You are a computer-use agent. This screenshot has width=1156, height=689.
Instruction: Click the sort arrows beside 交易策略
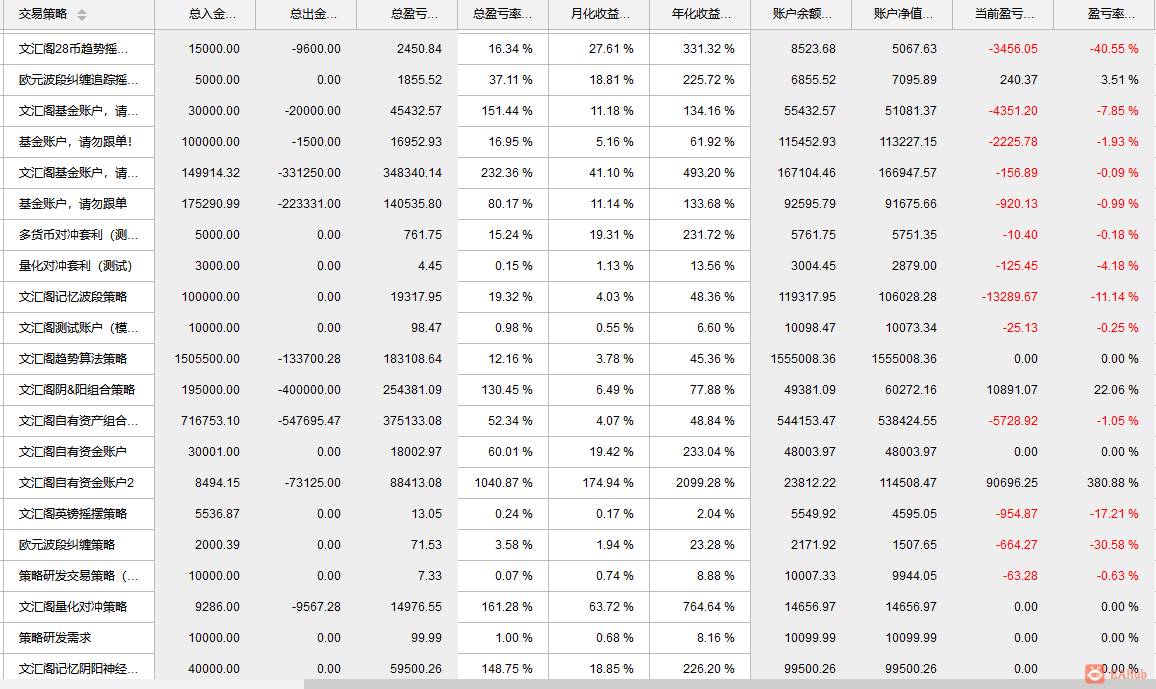82,15
